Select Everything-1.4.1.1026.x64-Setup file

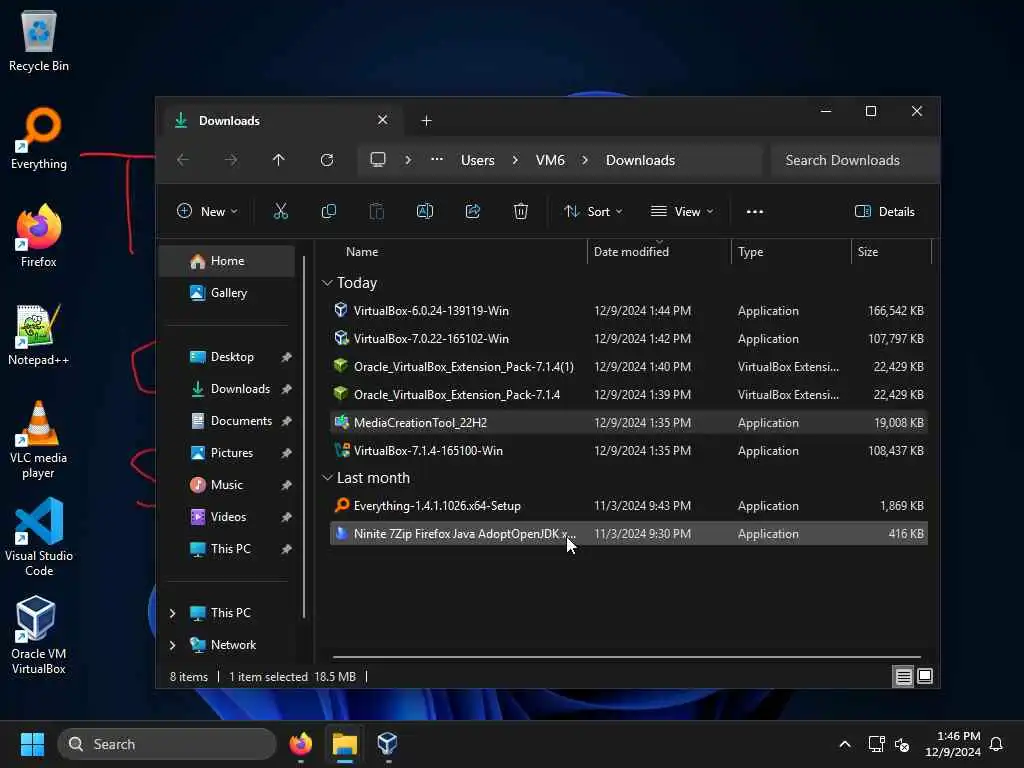pos(628,506)
